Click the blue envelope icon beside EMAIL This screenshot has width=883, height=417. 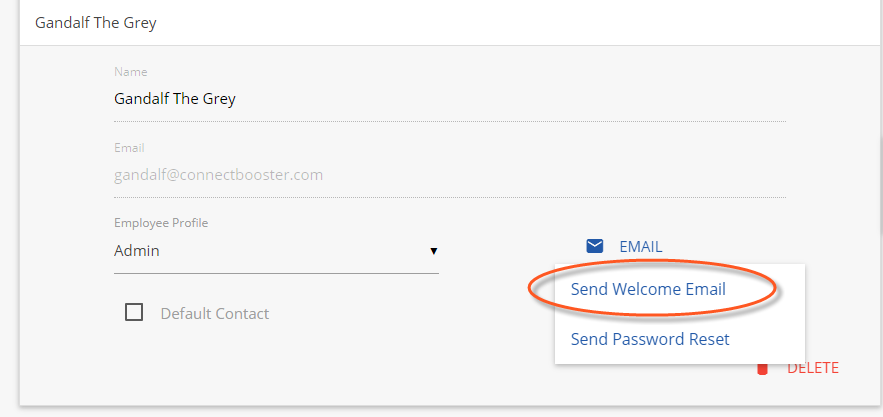pyautogui.click(x=595, y=246)
